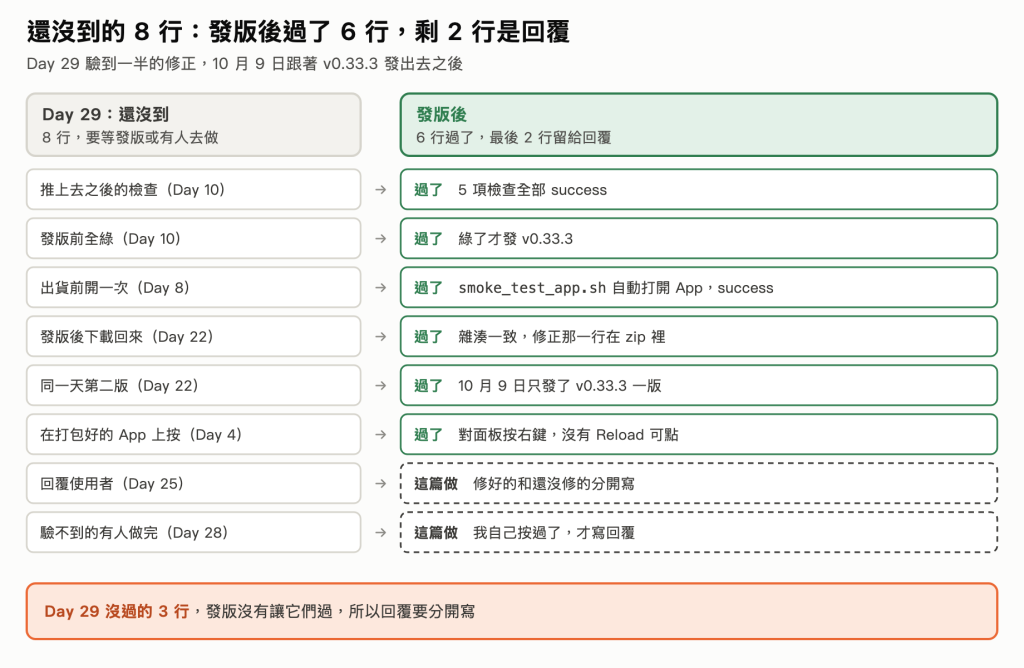Select the row "推上去之後的檢查（Day 10）"
1024x668 pixels.
coord(193,189)
